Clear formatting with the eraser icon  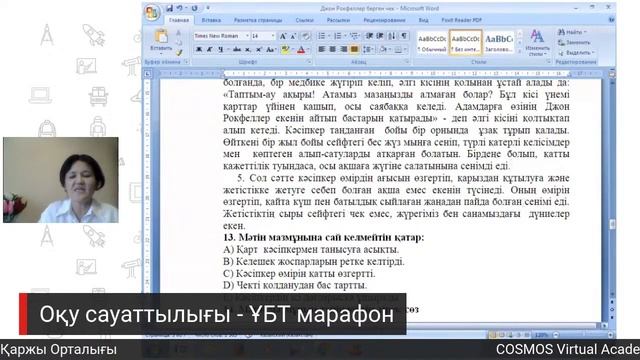305,36
